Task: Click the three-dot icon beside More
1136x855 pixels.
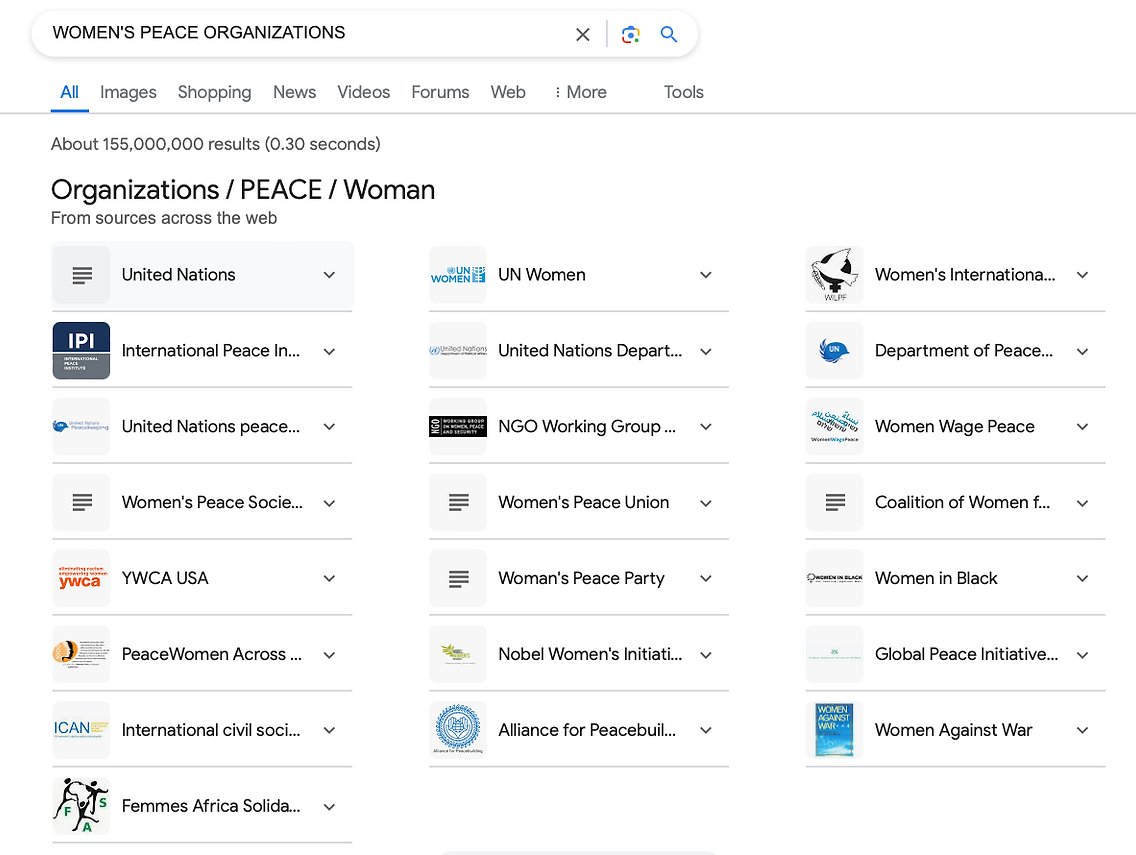Action: (x=557, y=92)
